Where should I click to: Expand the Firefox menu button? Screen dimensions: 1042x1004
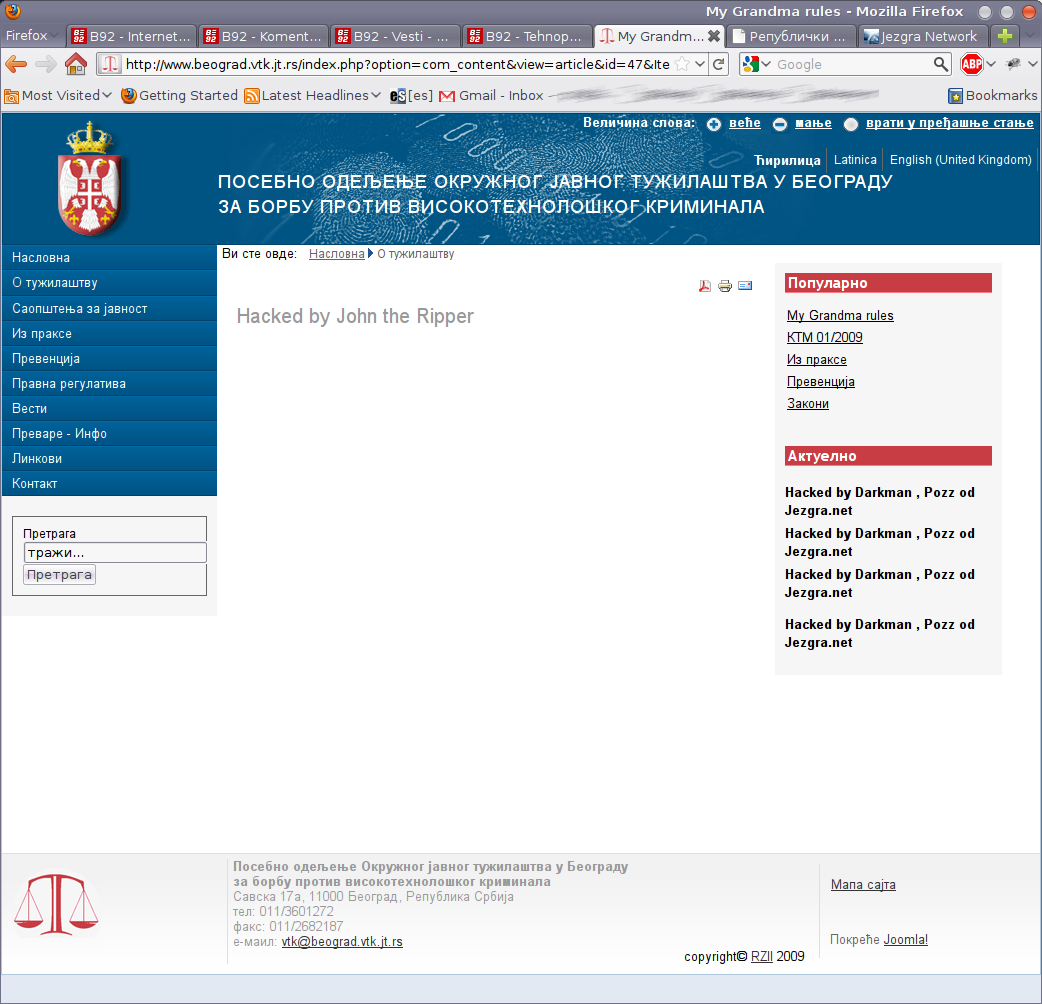pos(31,36)
